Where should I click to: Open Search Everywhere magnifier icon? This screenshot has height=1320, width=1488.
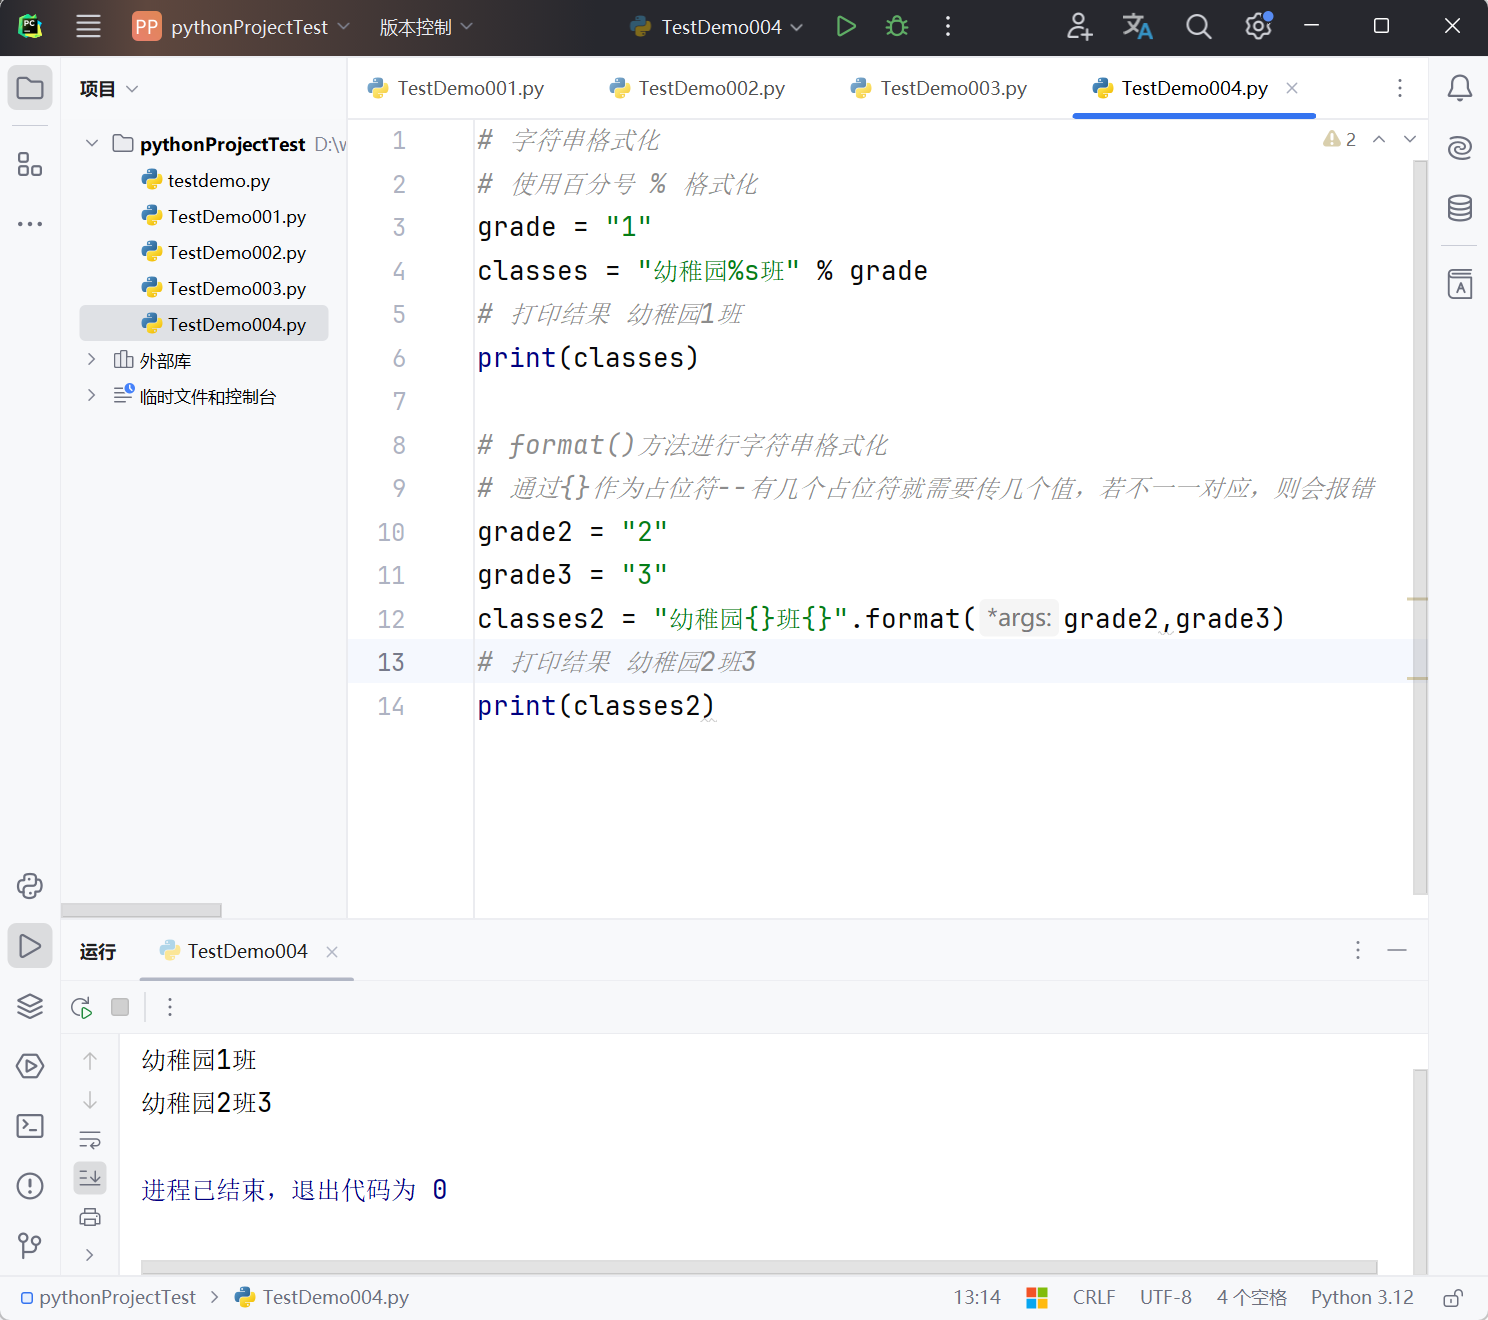[x=1198, y=27]
